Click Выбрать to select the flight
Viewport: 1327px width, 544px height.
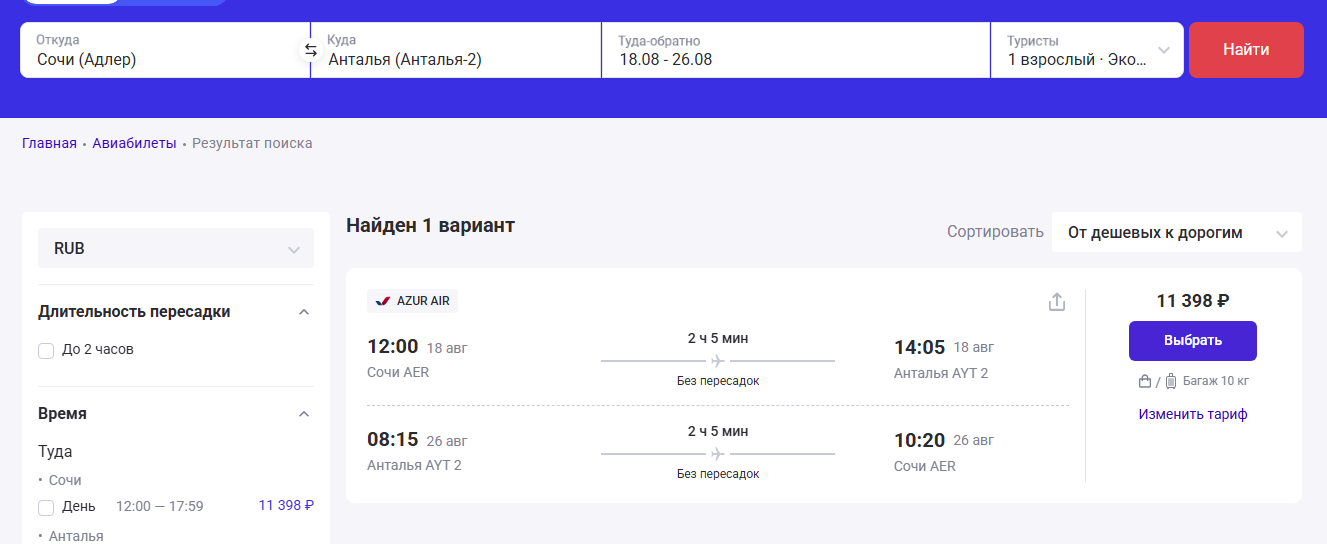pos(1192,341)
